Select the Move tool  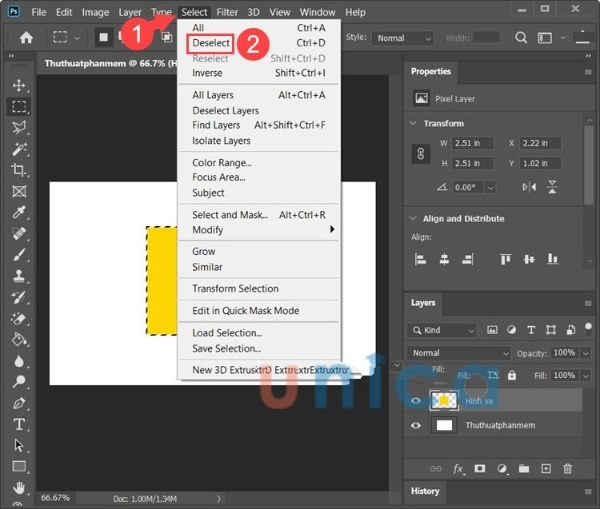[19, 85]
